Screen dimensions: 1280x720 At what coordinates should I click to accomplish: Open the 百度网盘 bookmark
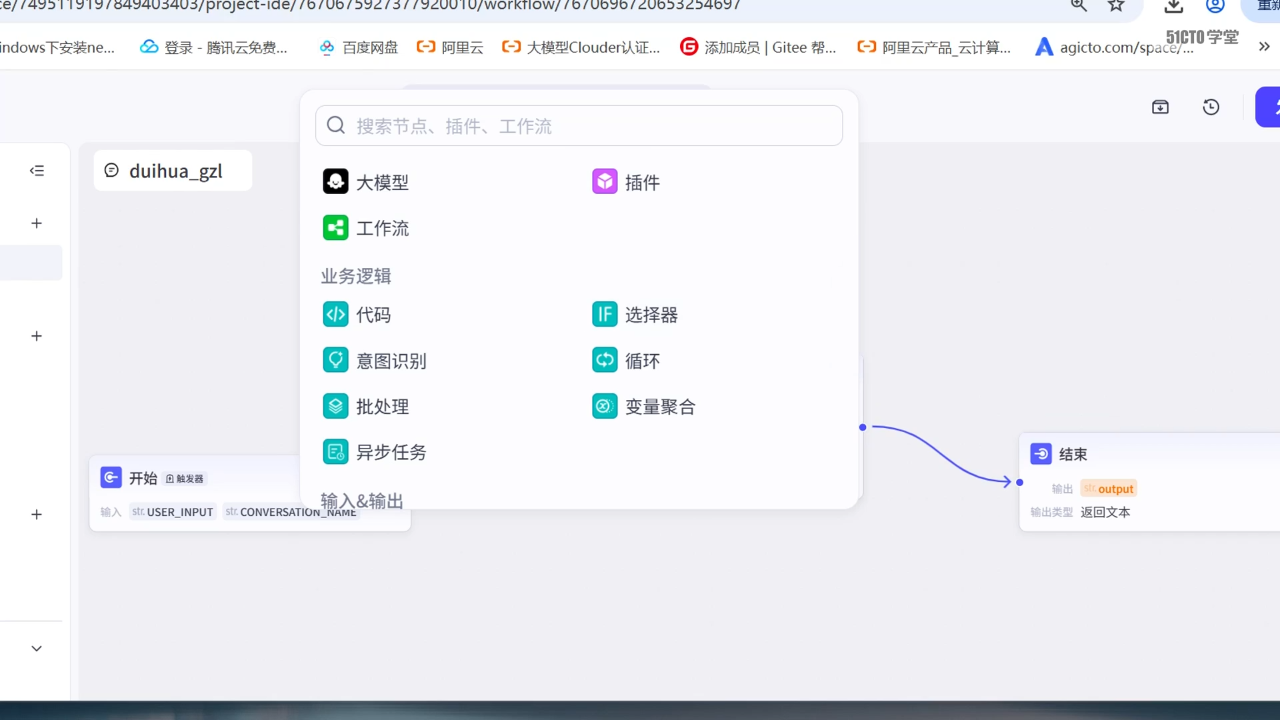[x=357, y=47]
